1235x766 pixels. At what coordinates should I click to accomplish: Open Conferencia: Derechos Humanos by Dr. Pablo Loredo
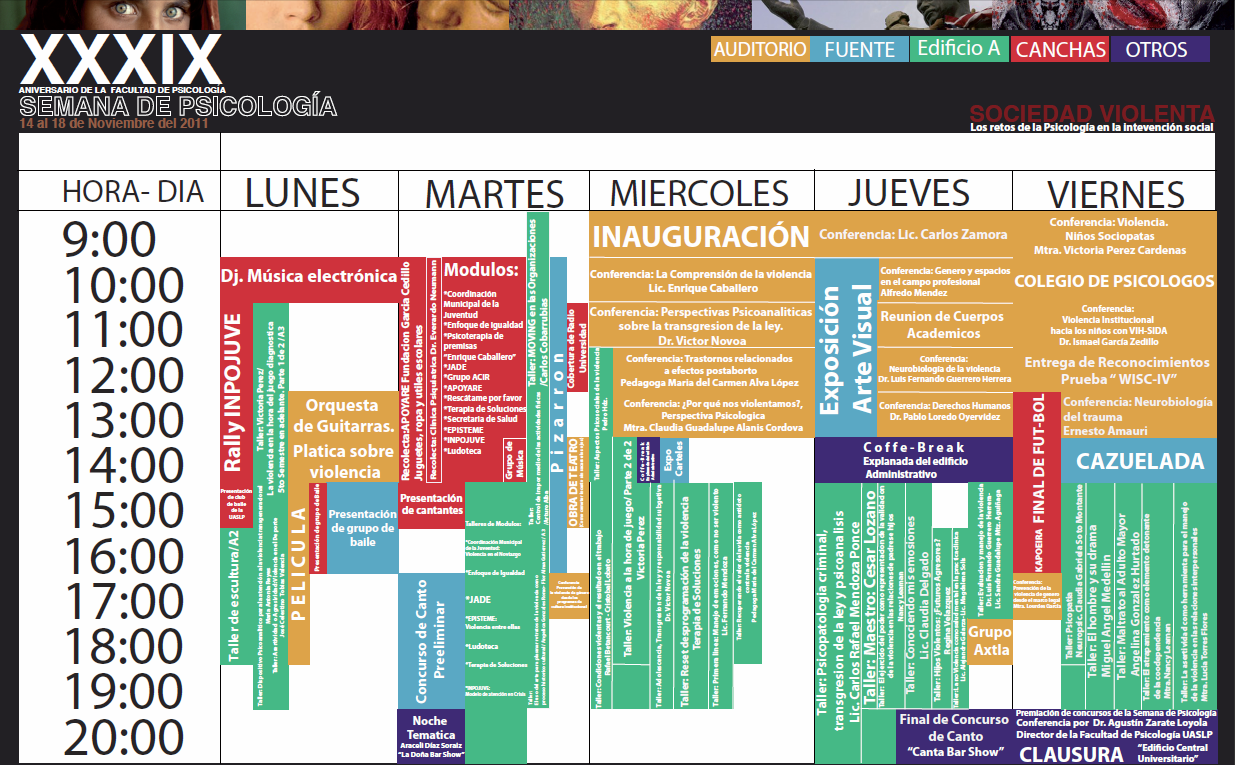pyautogui.click(x=945, y=414)
